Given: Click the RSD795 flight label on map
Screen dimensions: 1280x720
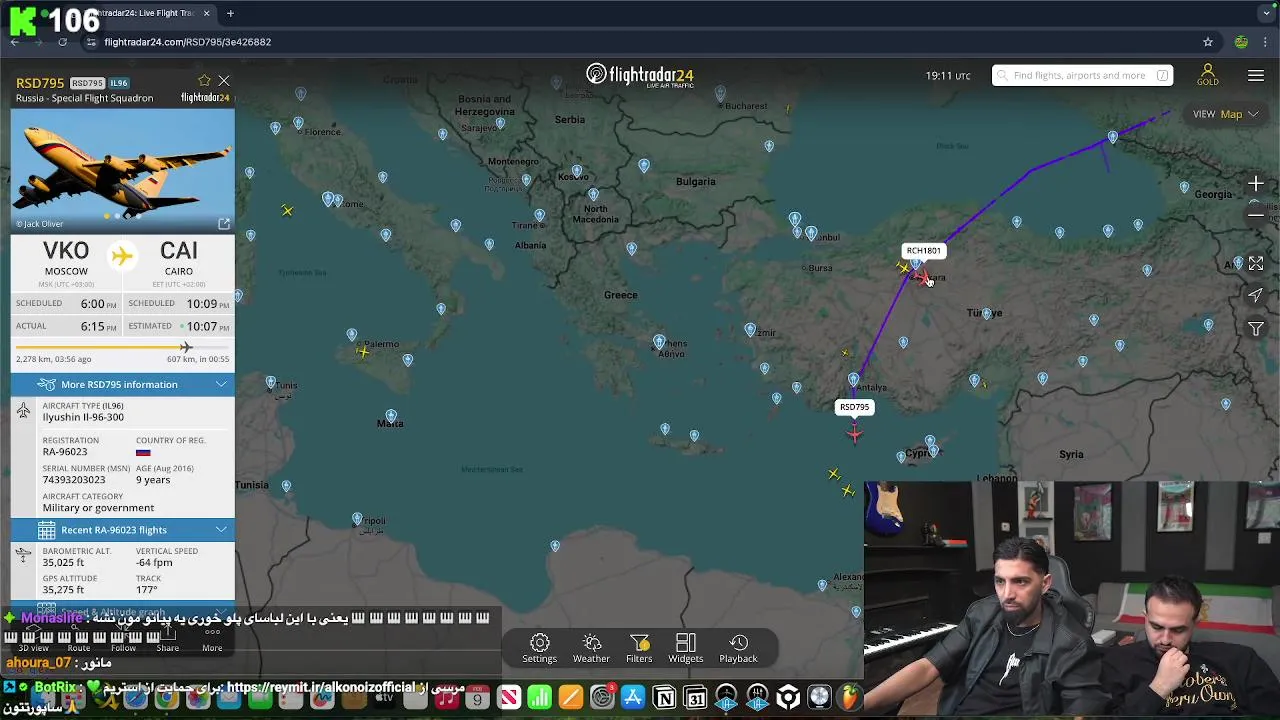Looking at the screenshot, I should point(855,407).
